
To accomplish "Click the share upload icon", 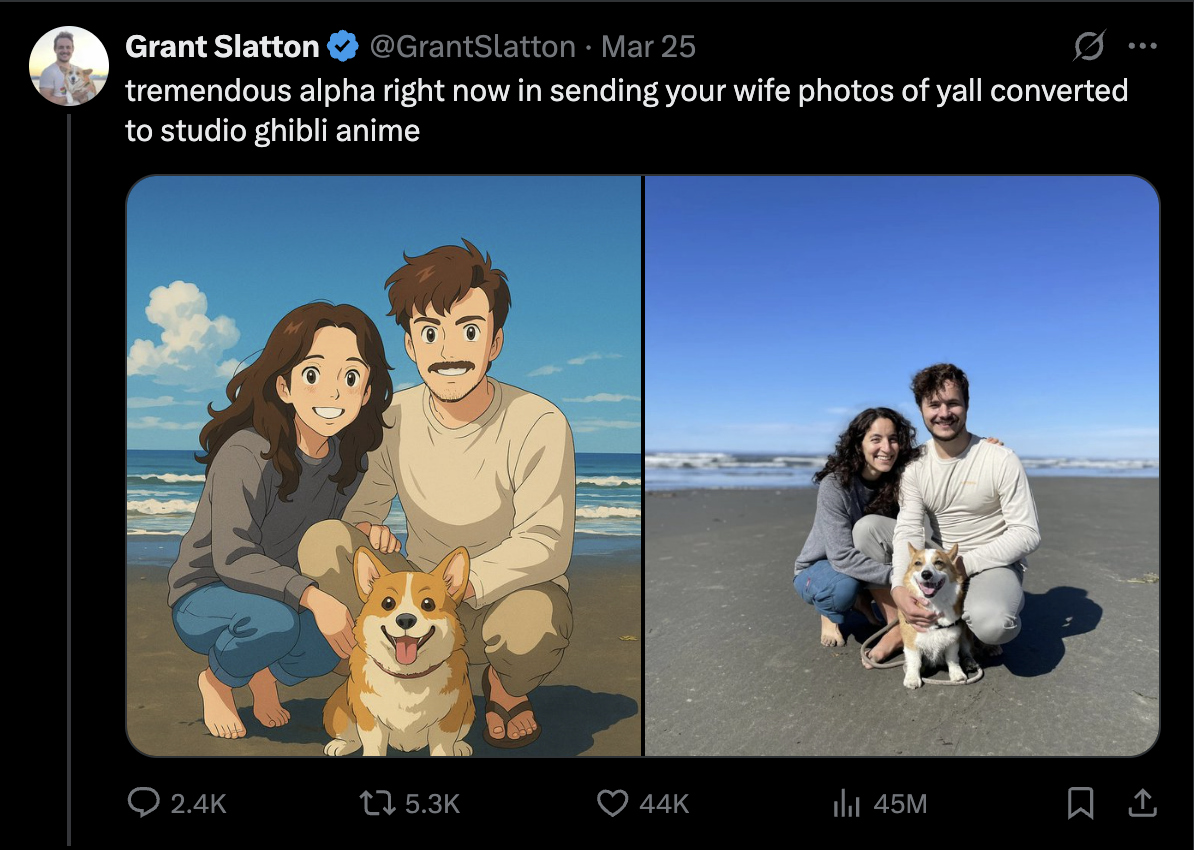I will coord(1142,801).
